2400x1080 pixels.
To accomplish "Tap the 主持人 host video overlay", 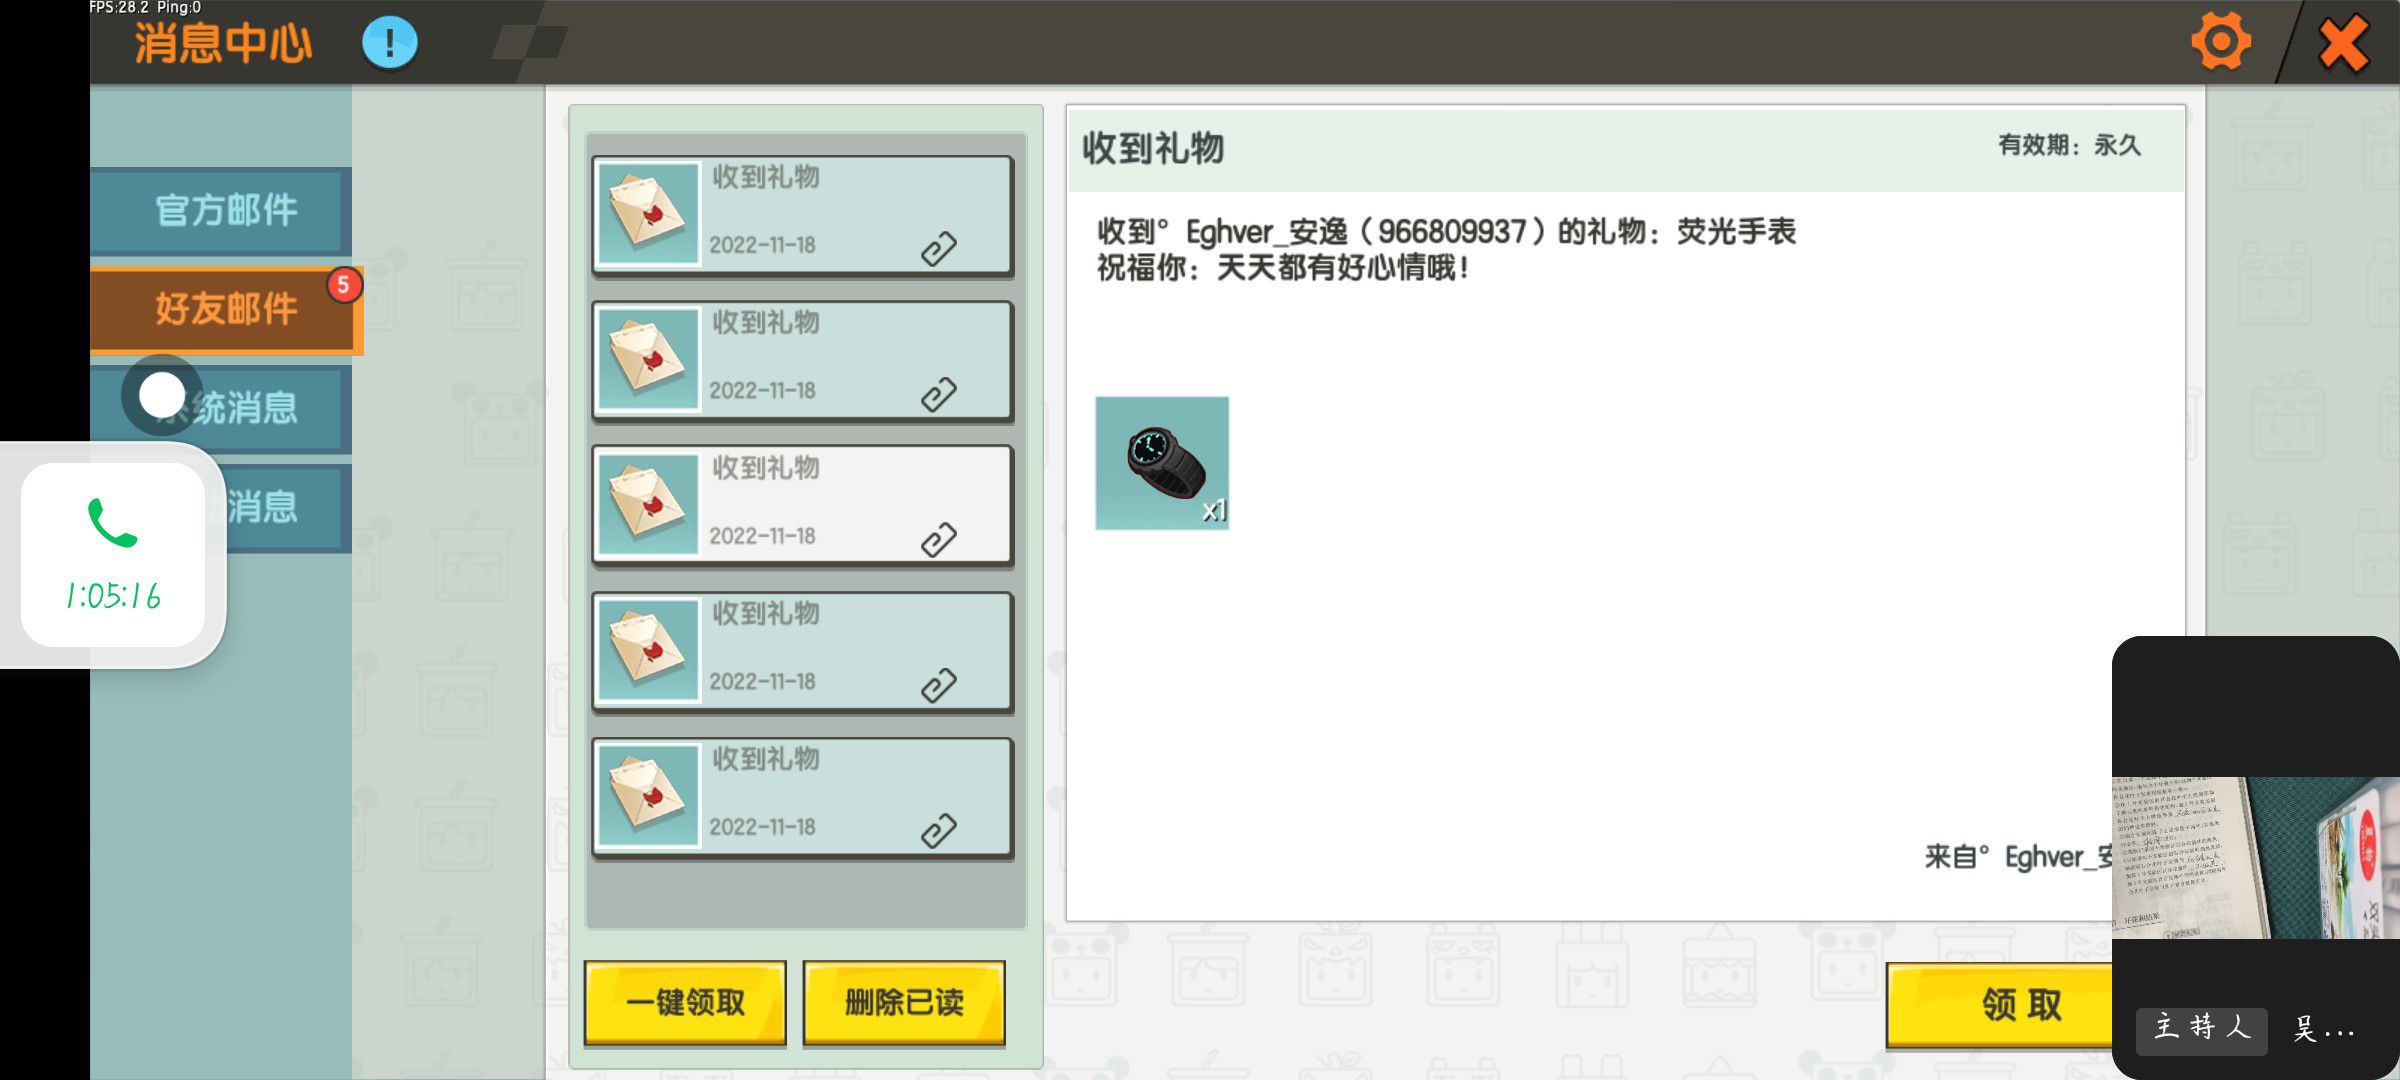I will (x=2255, y=857).
